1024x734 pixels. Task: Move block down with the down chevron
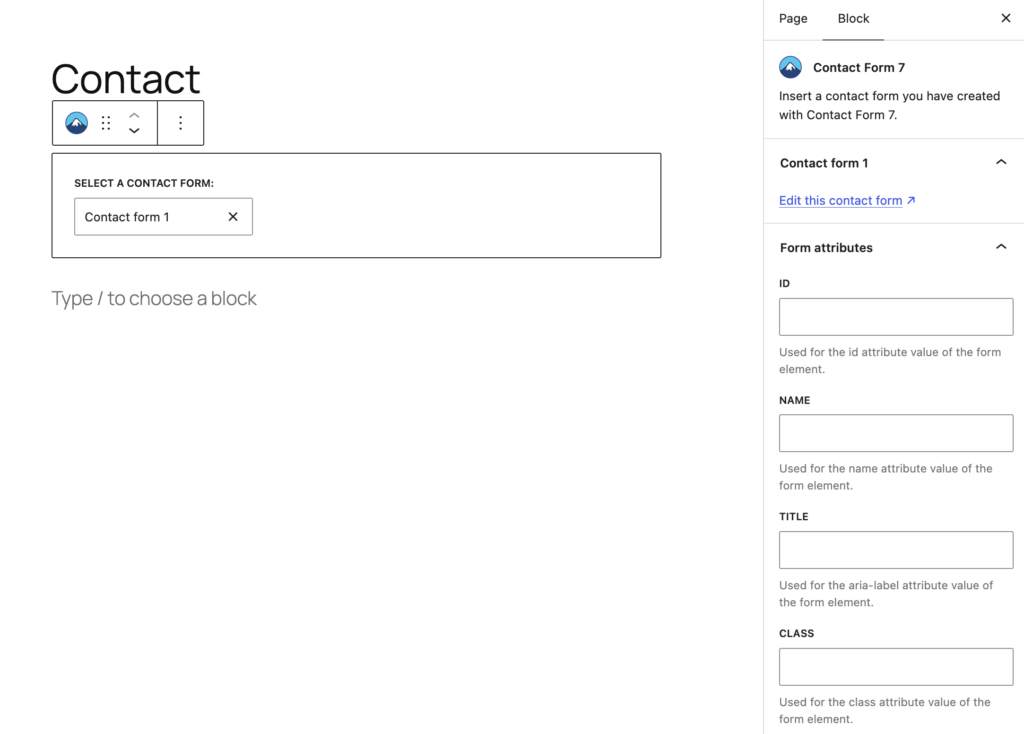[x=134, y=131]
